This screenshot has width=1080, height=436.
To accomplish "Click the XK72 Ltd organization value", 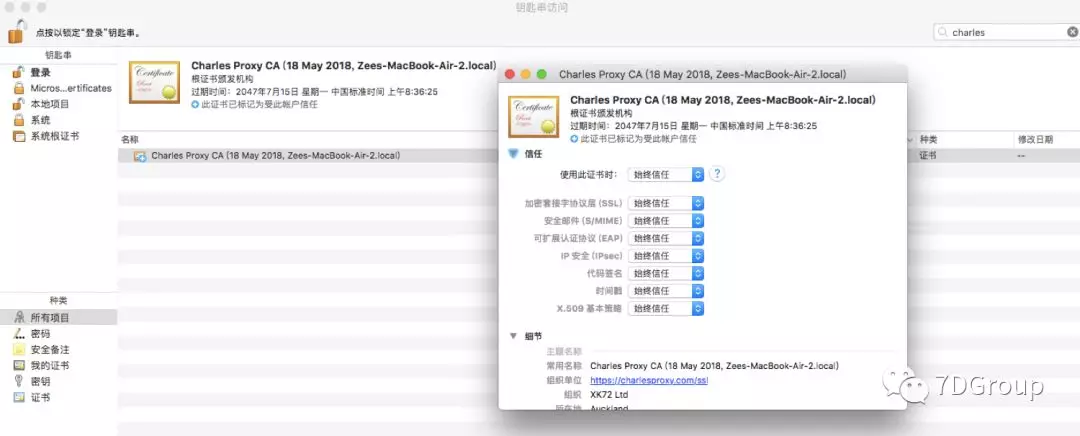I will 609,395.
